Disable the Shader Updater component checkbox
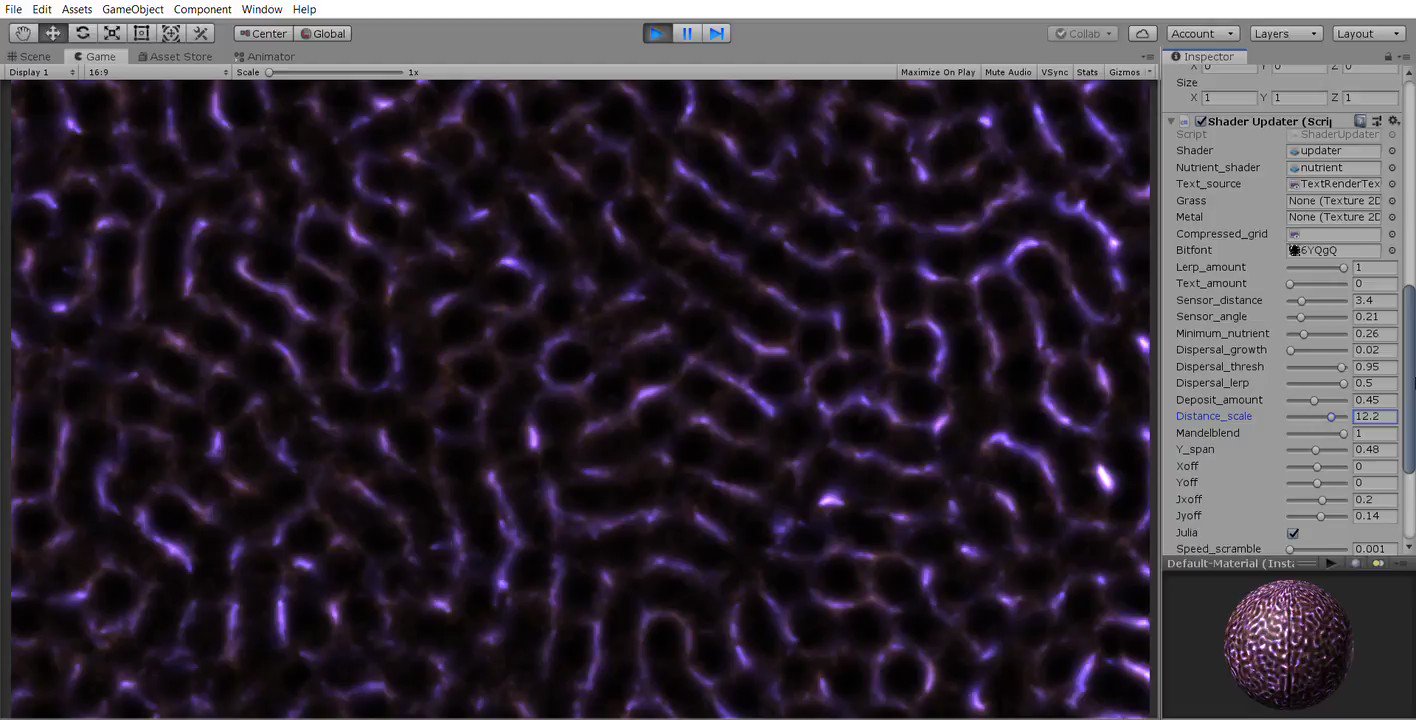 [1200, 121]
